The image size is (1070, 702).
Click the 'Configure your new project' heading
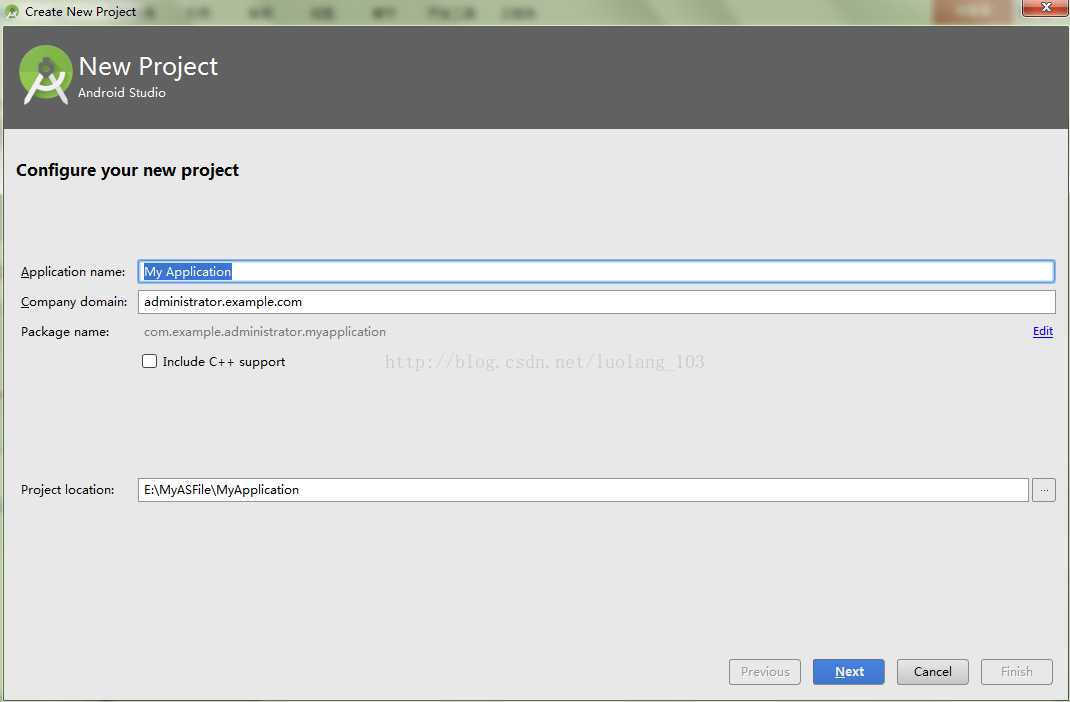pos(128,170)
